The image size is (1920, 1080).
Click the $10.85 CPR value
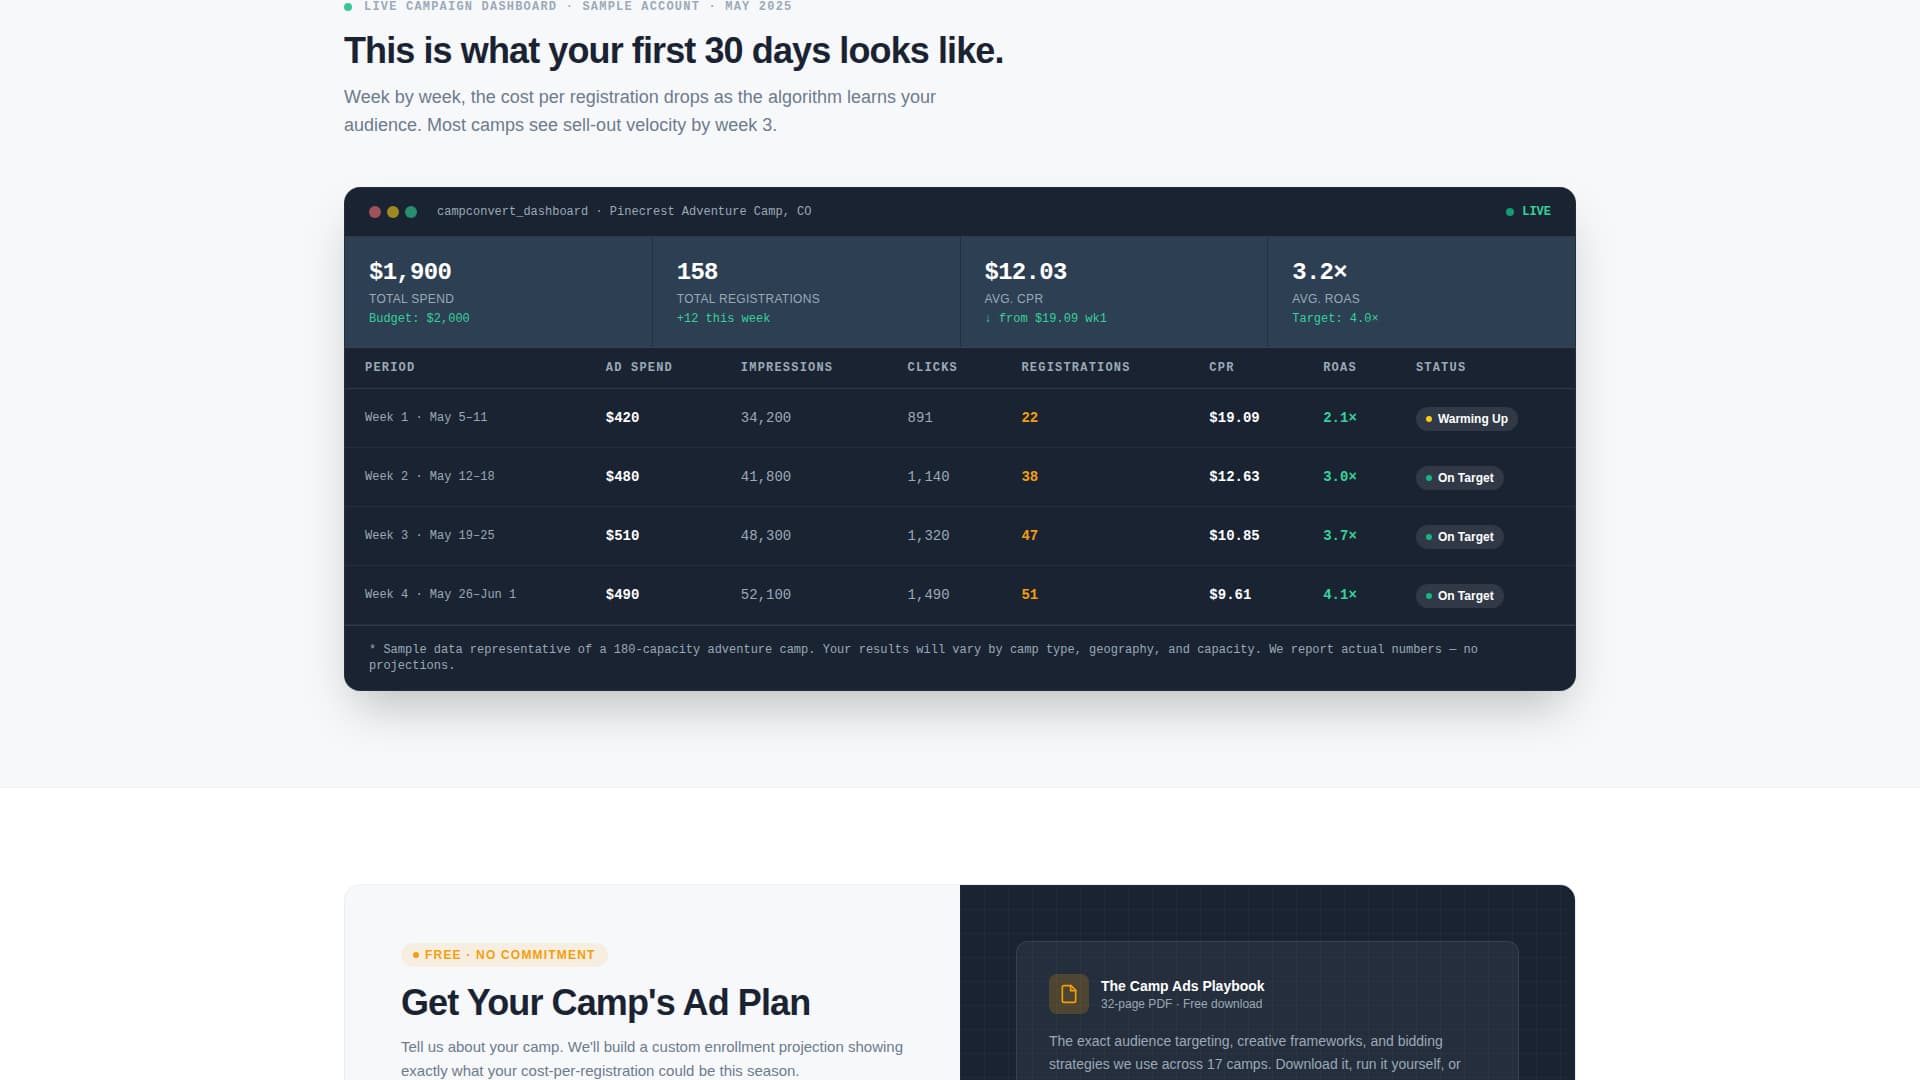1234,536
